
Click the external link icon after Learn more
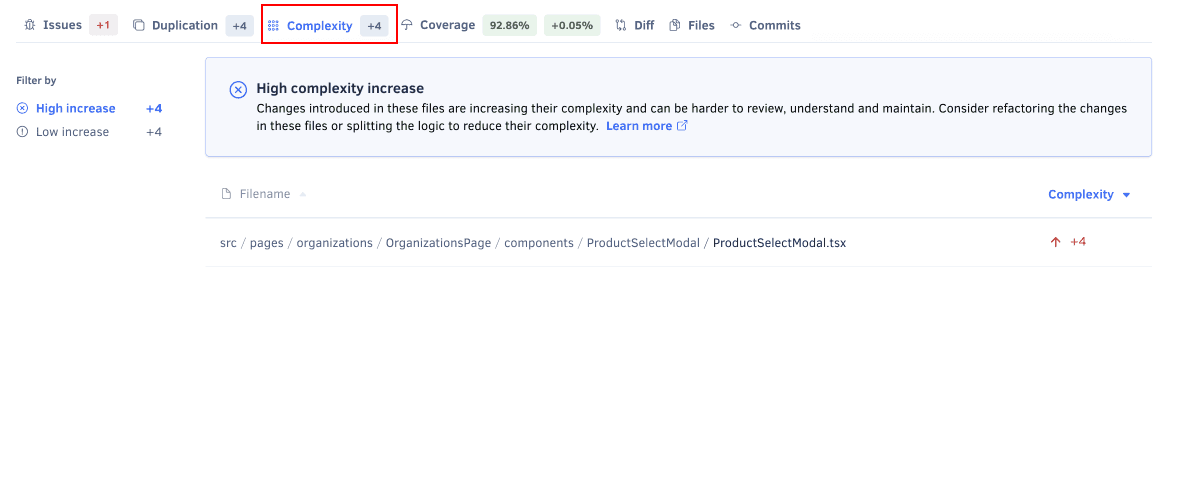[682, 126]
